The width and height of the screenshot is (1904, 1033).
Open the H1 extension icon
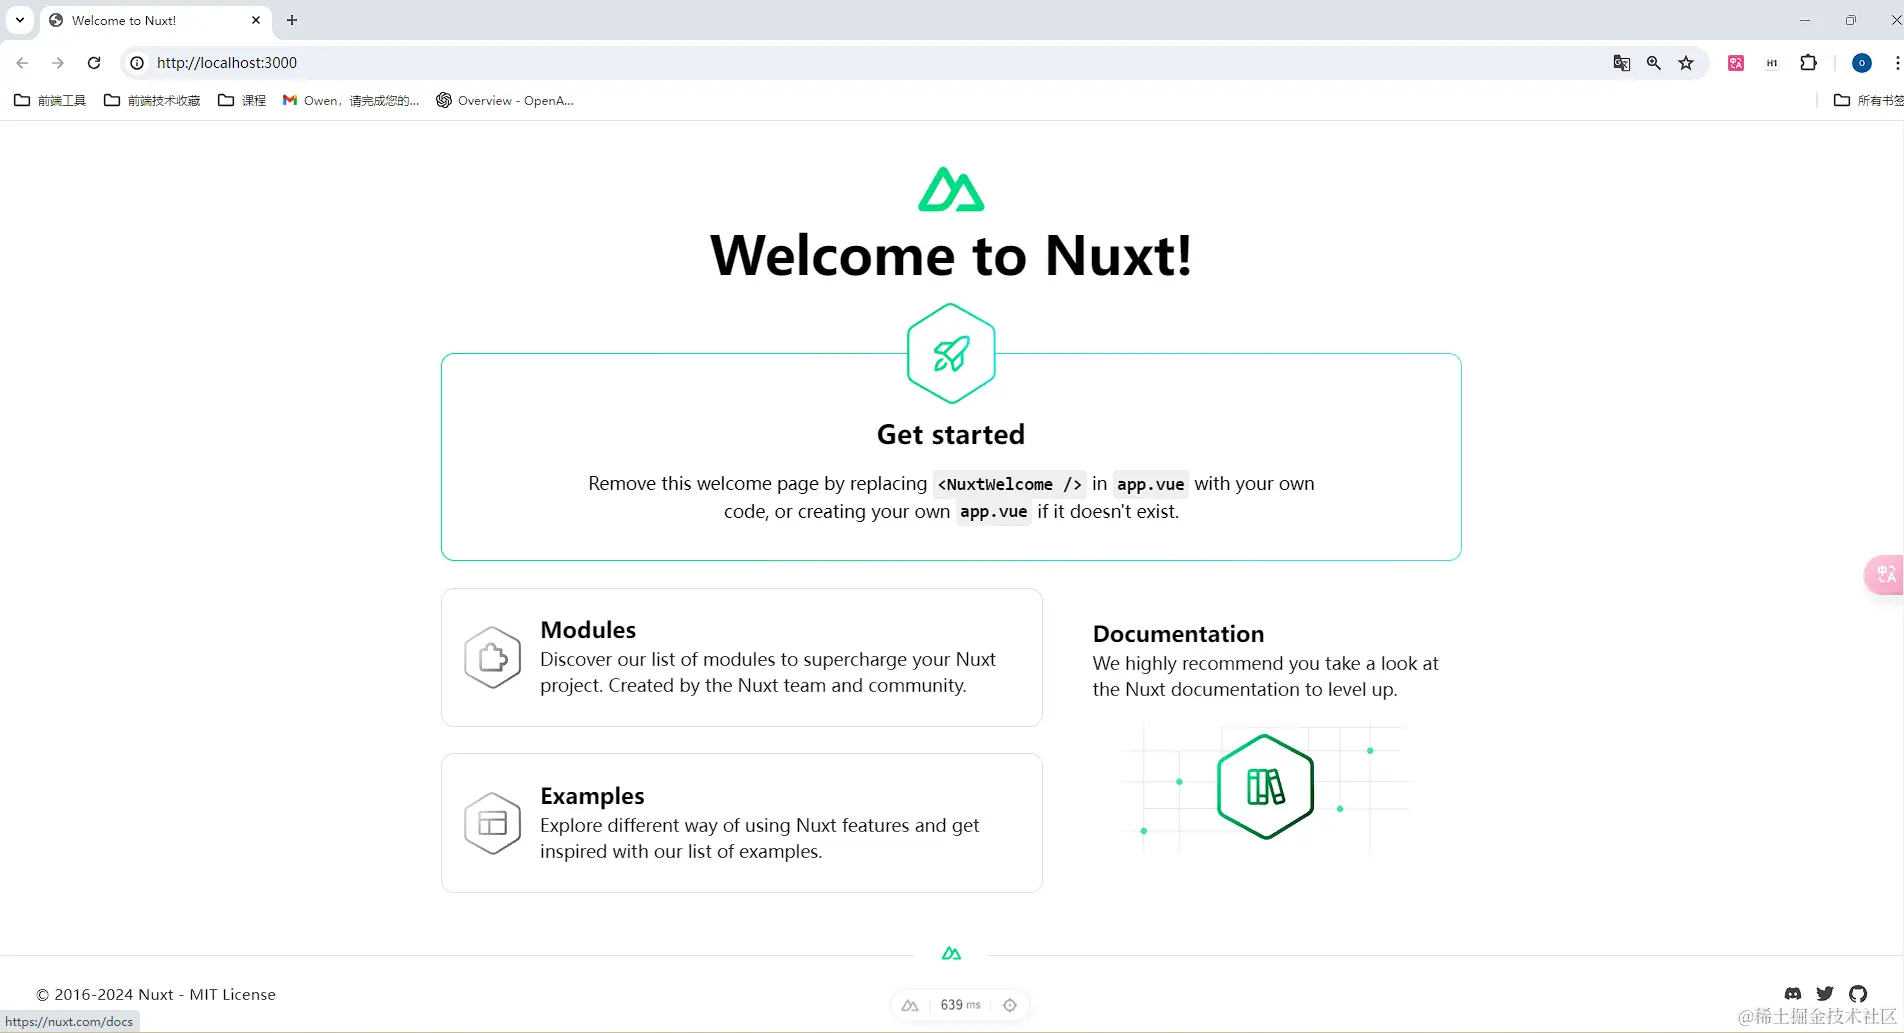tap(1772, 63)
